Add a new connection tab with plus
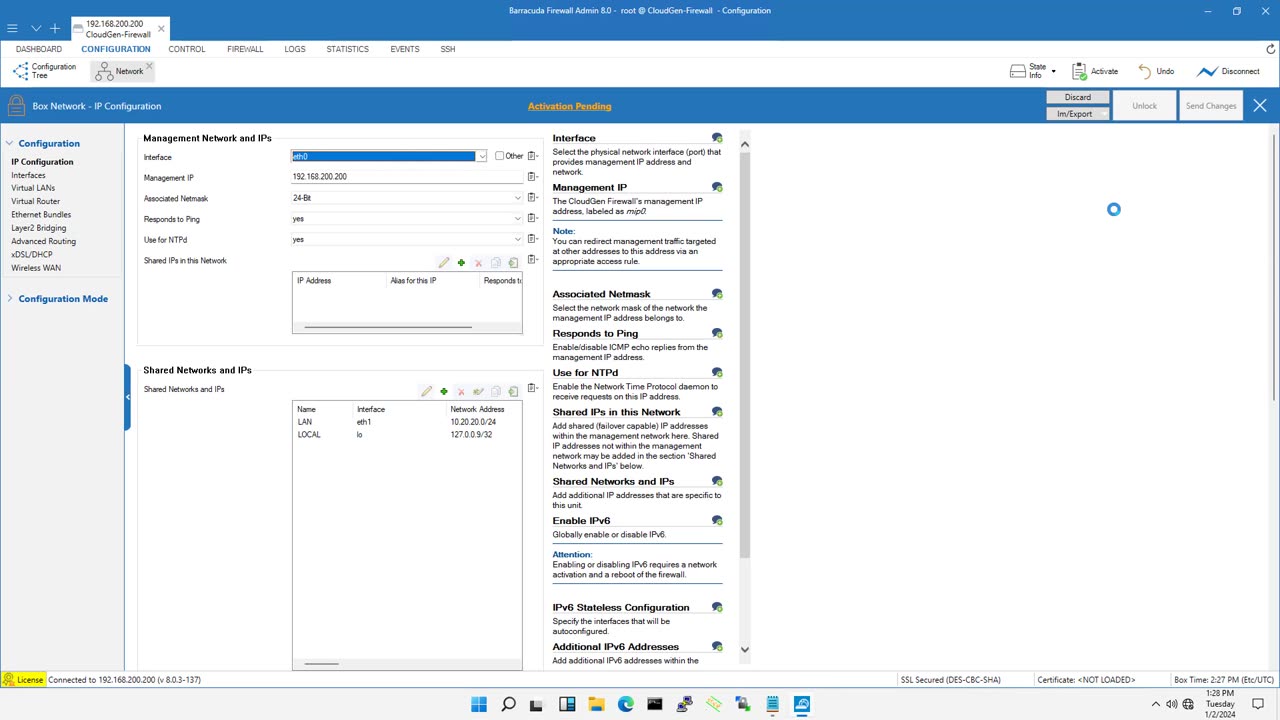The height and width of the screenshot is (720, 1280). pos(55,28)
